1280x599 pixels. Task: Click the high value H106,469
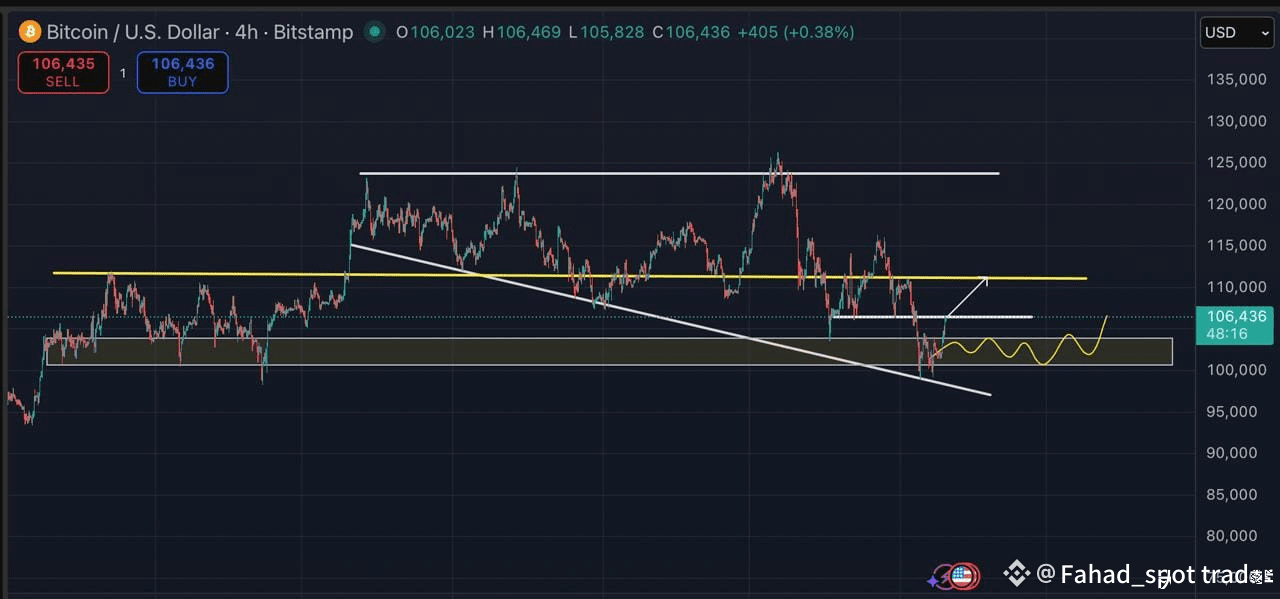(520, 32)
